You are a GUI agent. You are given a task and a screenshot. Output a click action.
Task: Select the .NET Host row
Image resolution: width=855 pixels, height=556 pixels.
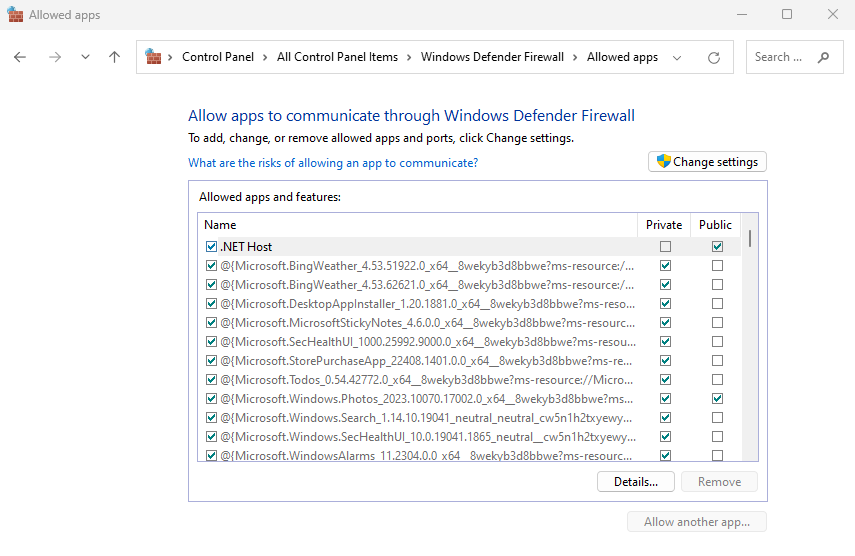coord(469,247)
